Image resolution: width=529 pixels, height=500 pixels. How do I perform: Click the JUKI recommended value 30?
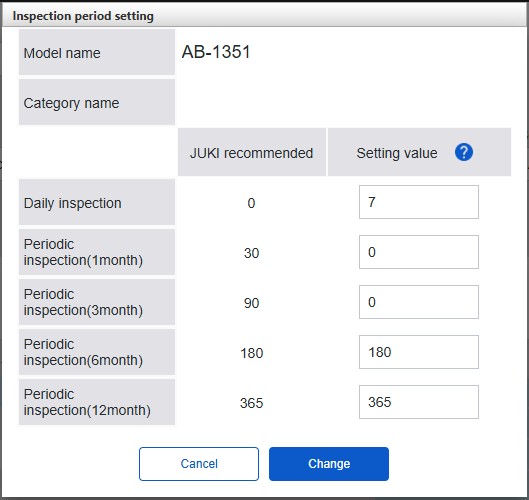point(252,253)
